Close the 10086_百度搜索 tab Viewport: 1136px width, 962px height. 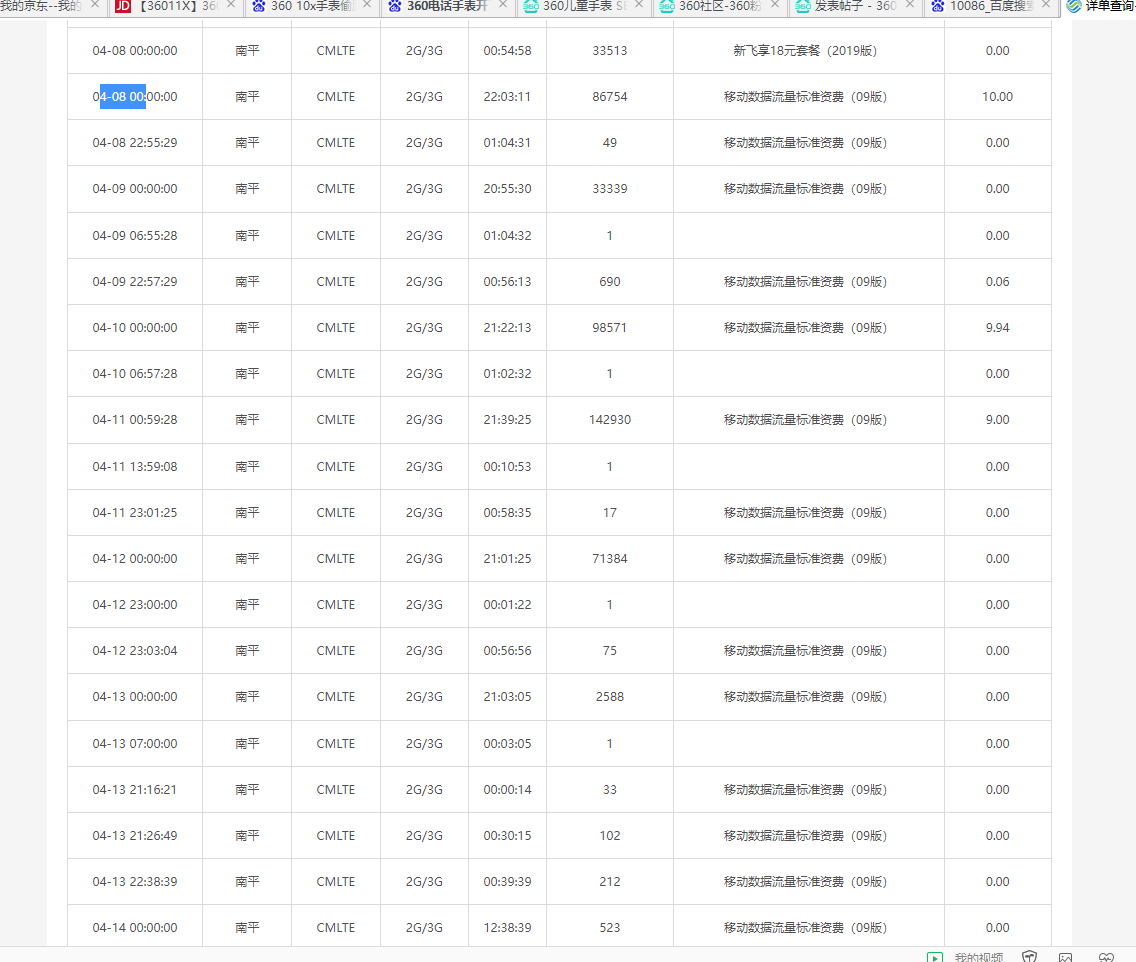pyautogui.click(x=1045, y=4)
